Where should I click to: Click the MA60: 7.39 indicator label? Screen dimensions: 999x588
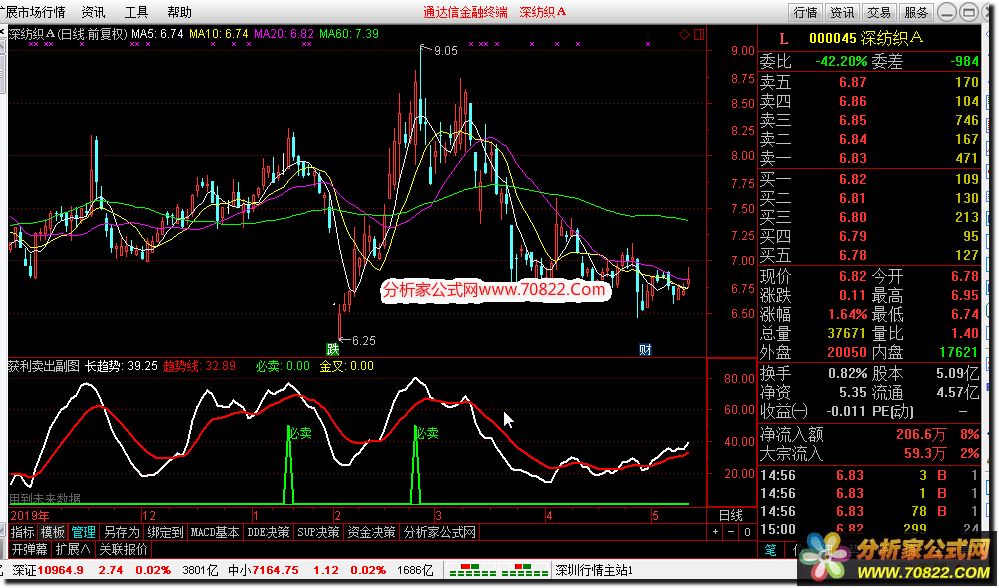[x=349, y=34]
